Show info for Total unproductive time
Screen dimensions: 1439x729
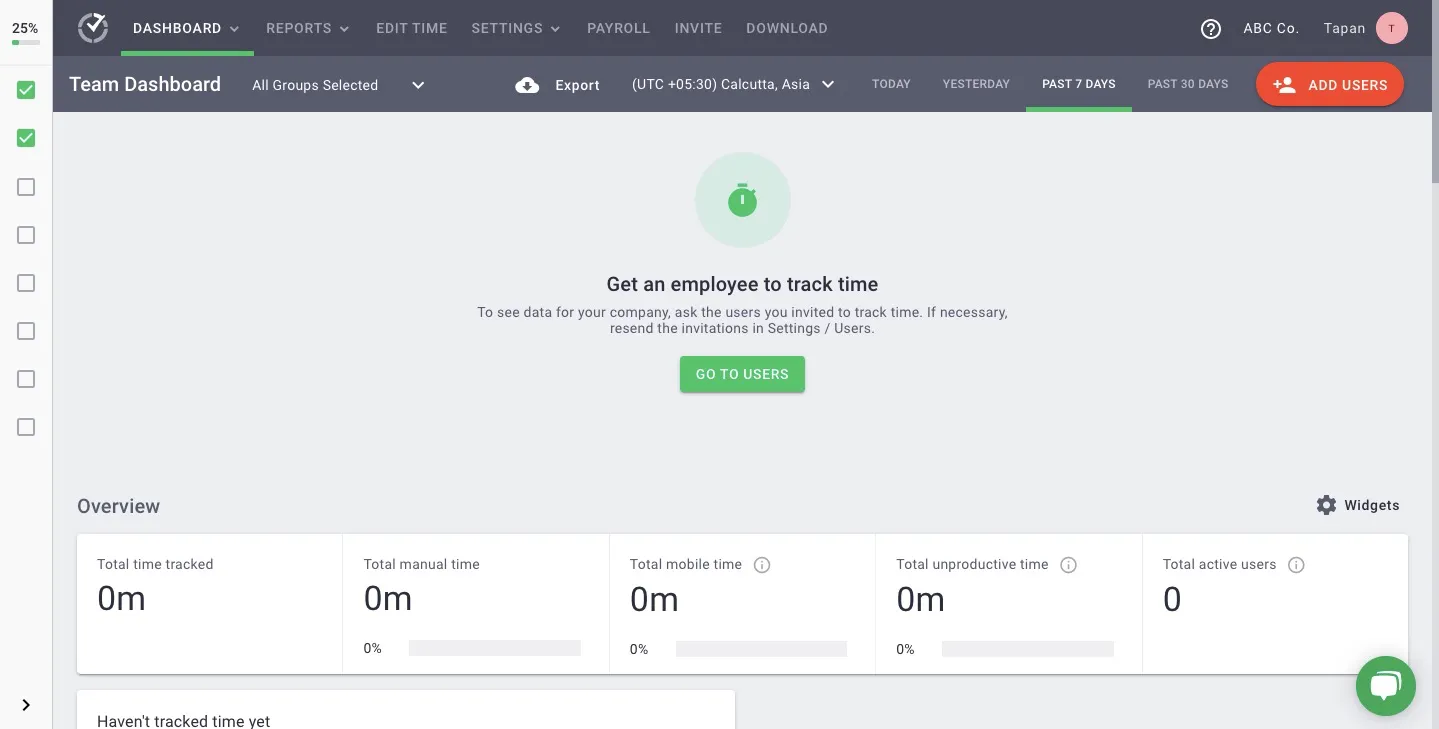[1068, 565]
